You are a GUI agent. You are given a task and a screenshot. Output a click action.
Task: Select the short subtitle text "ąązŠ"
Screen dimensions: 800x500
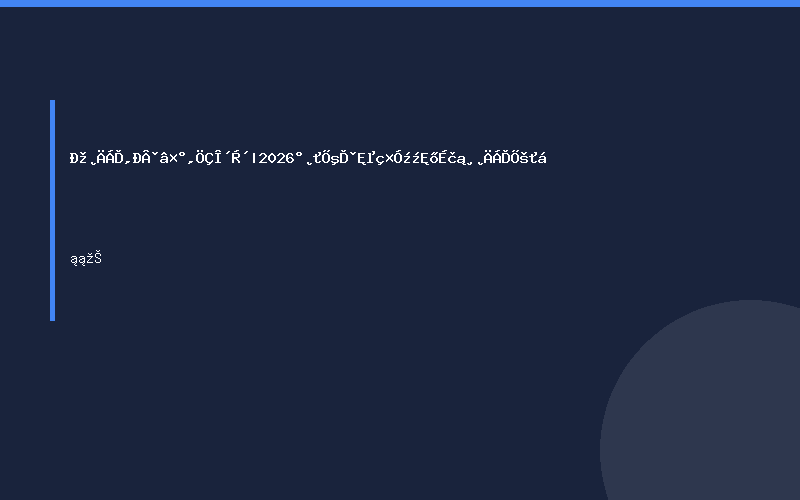click(86, 259)
